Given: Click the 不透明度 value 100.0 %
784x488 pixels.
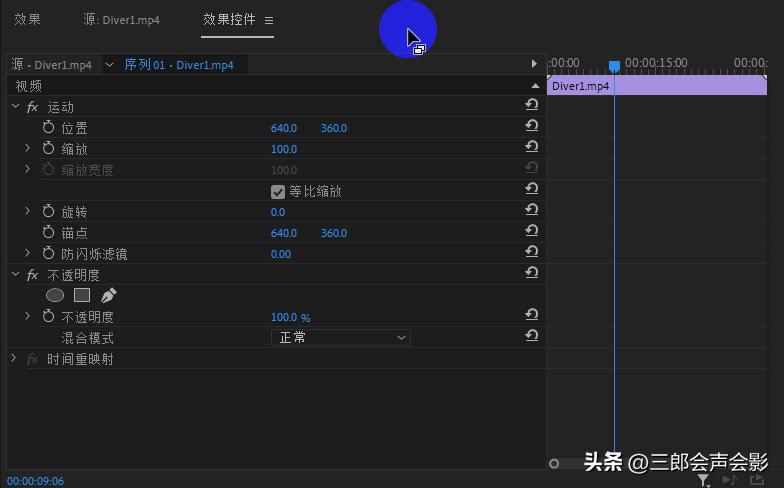Looking at the screenshot, I should [290, 318].
